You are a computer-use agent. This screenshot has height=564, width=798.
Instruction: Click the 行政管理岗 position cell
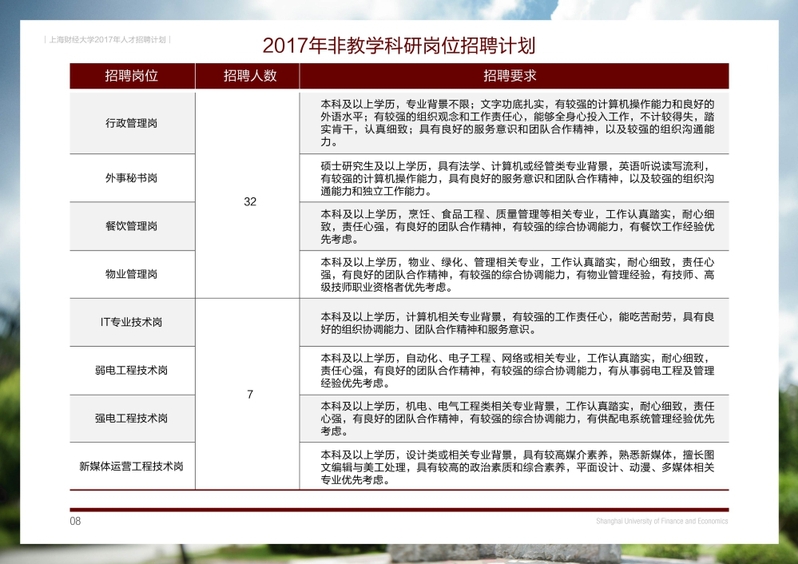pyautogui.click(x=131, y=123)
